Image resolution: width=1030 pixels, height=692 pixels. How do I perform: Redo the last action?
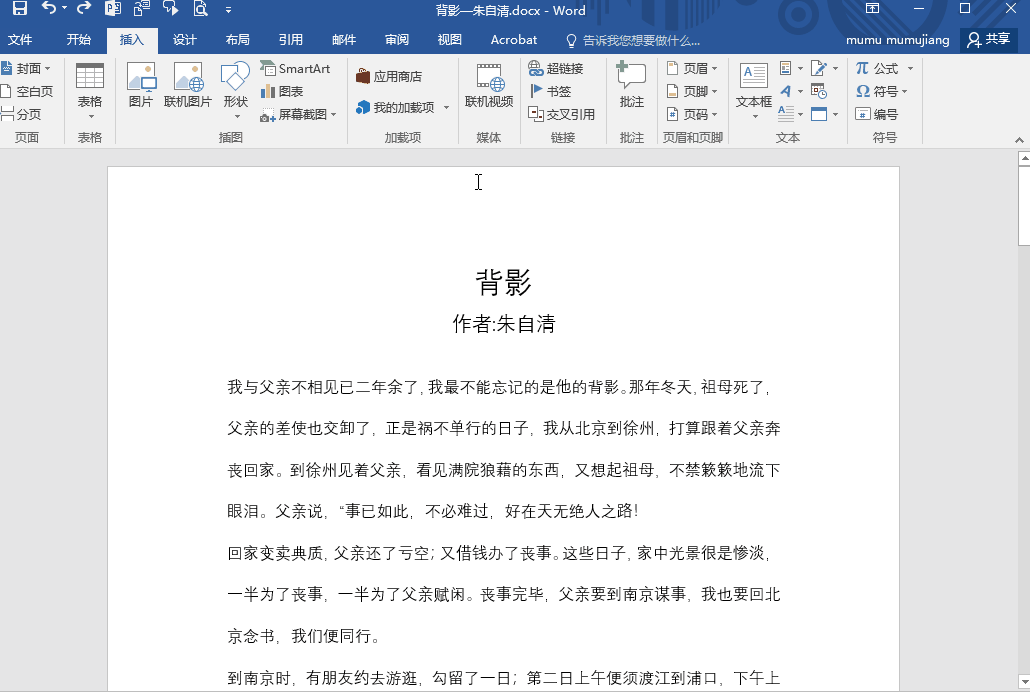click(x=83, y=8)
